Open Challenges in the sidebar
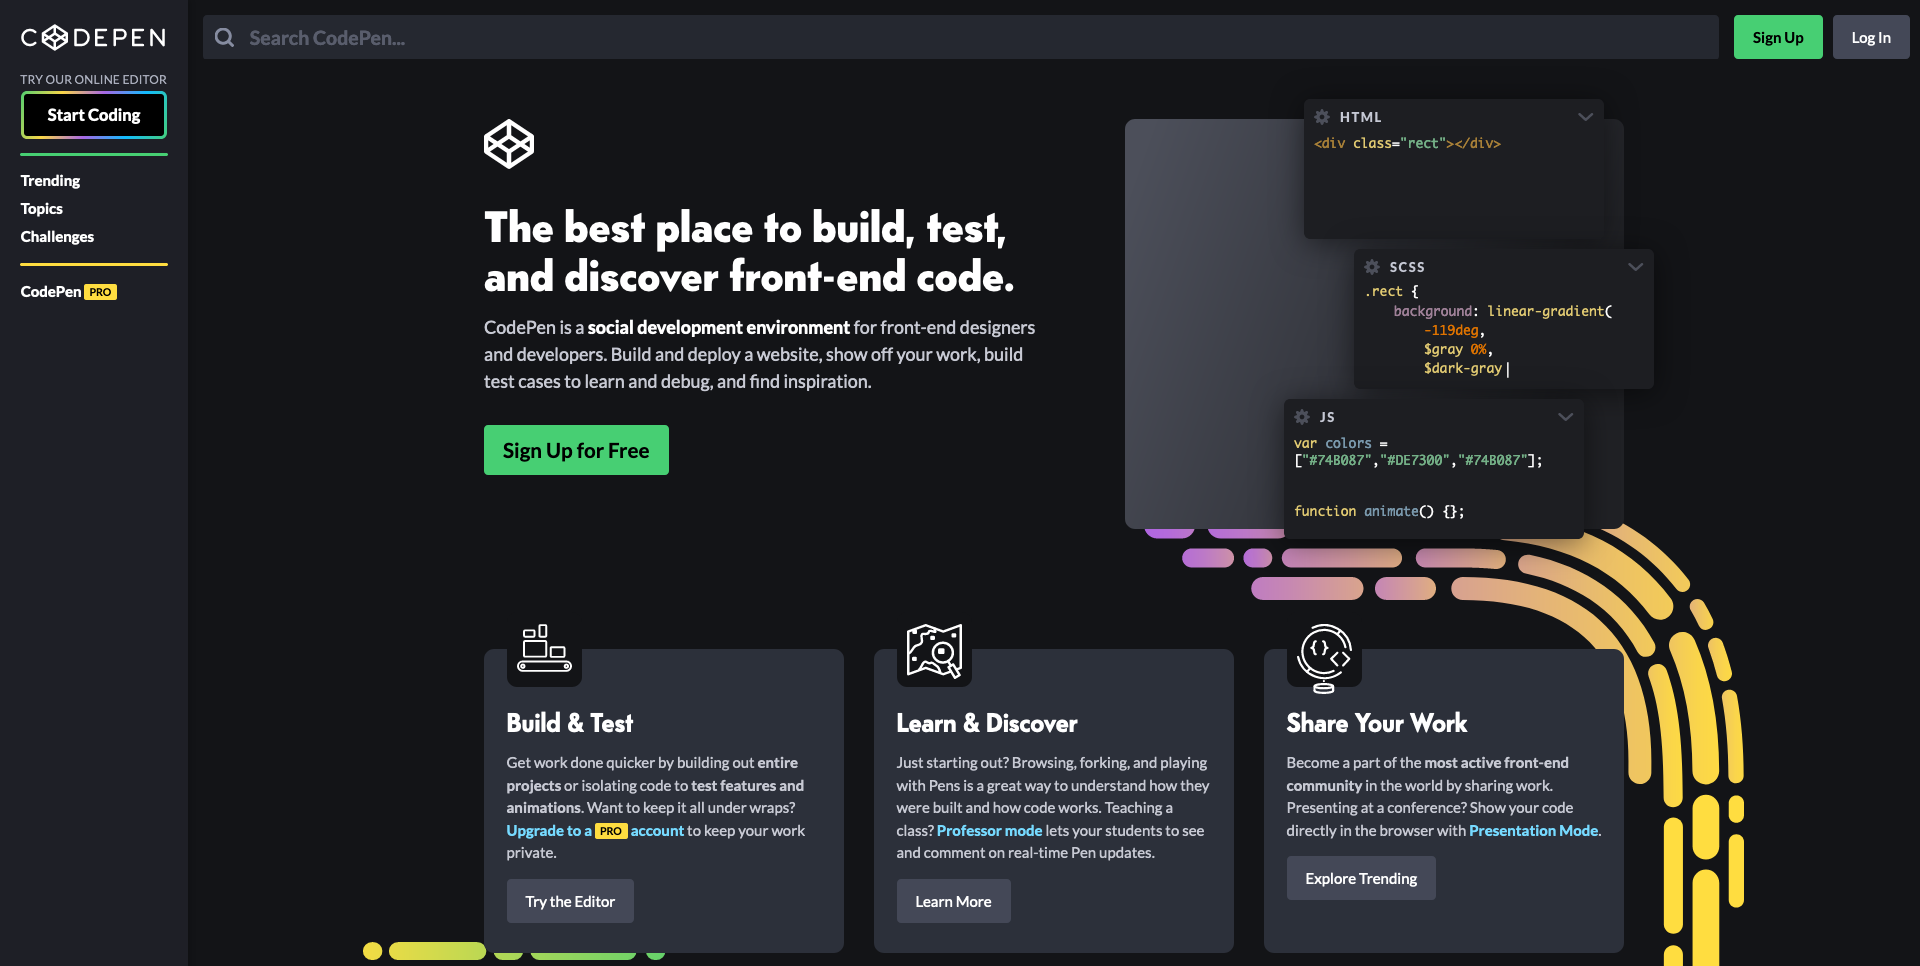The width and height of the screenshot is (1920, 966). point(57,237)
